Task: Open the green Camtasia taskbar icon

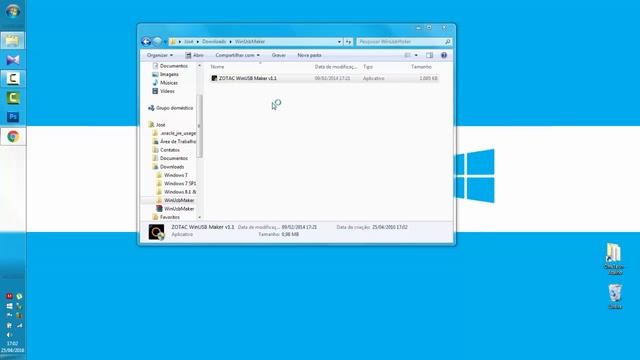Action: (13, 98)
